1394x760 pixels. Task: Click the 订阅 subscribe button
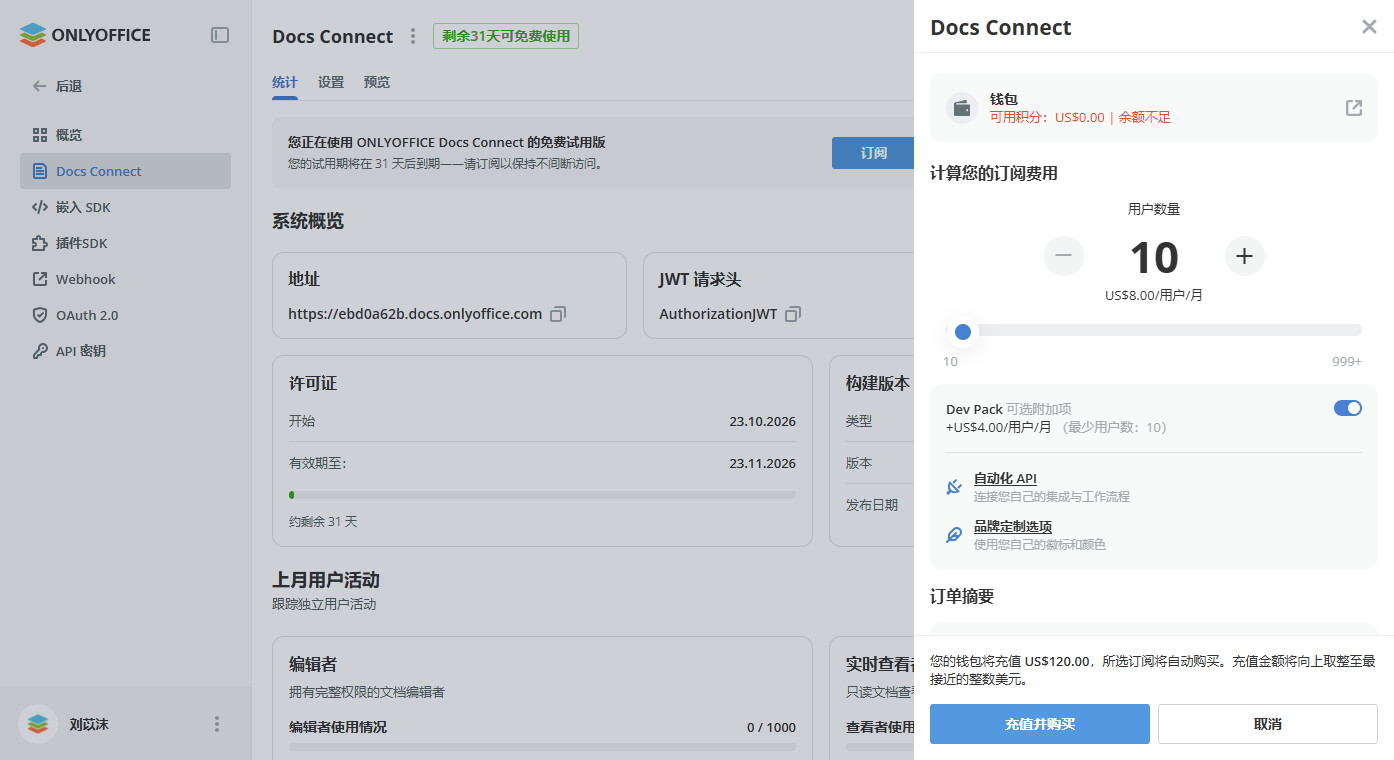(873, 153)
